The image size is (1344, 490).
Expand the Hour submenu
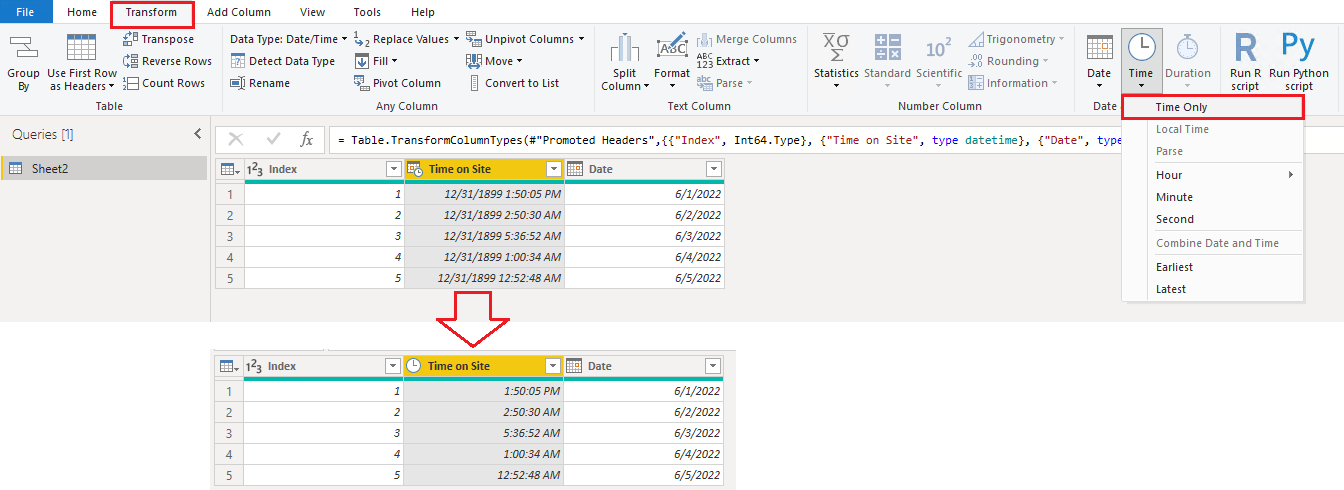point(1213,175)
